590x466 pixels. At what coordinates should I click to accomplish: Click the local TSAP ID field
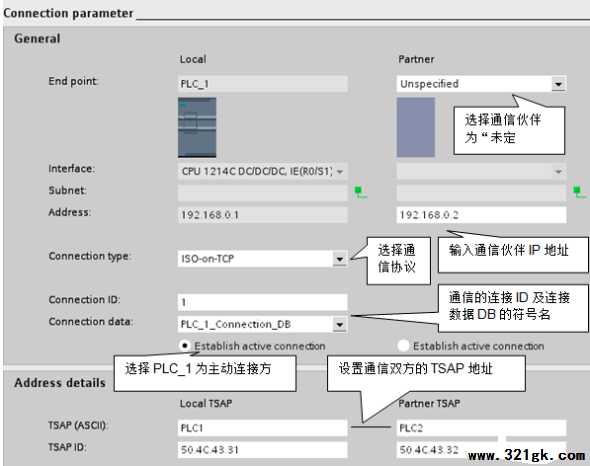262,450
